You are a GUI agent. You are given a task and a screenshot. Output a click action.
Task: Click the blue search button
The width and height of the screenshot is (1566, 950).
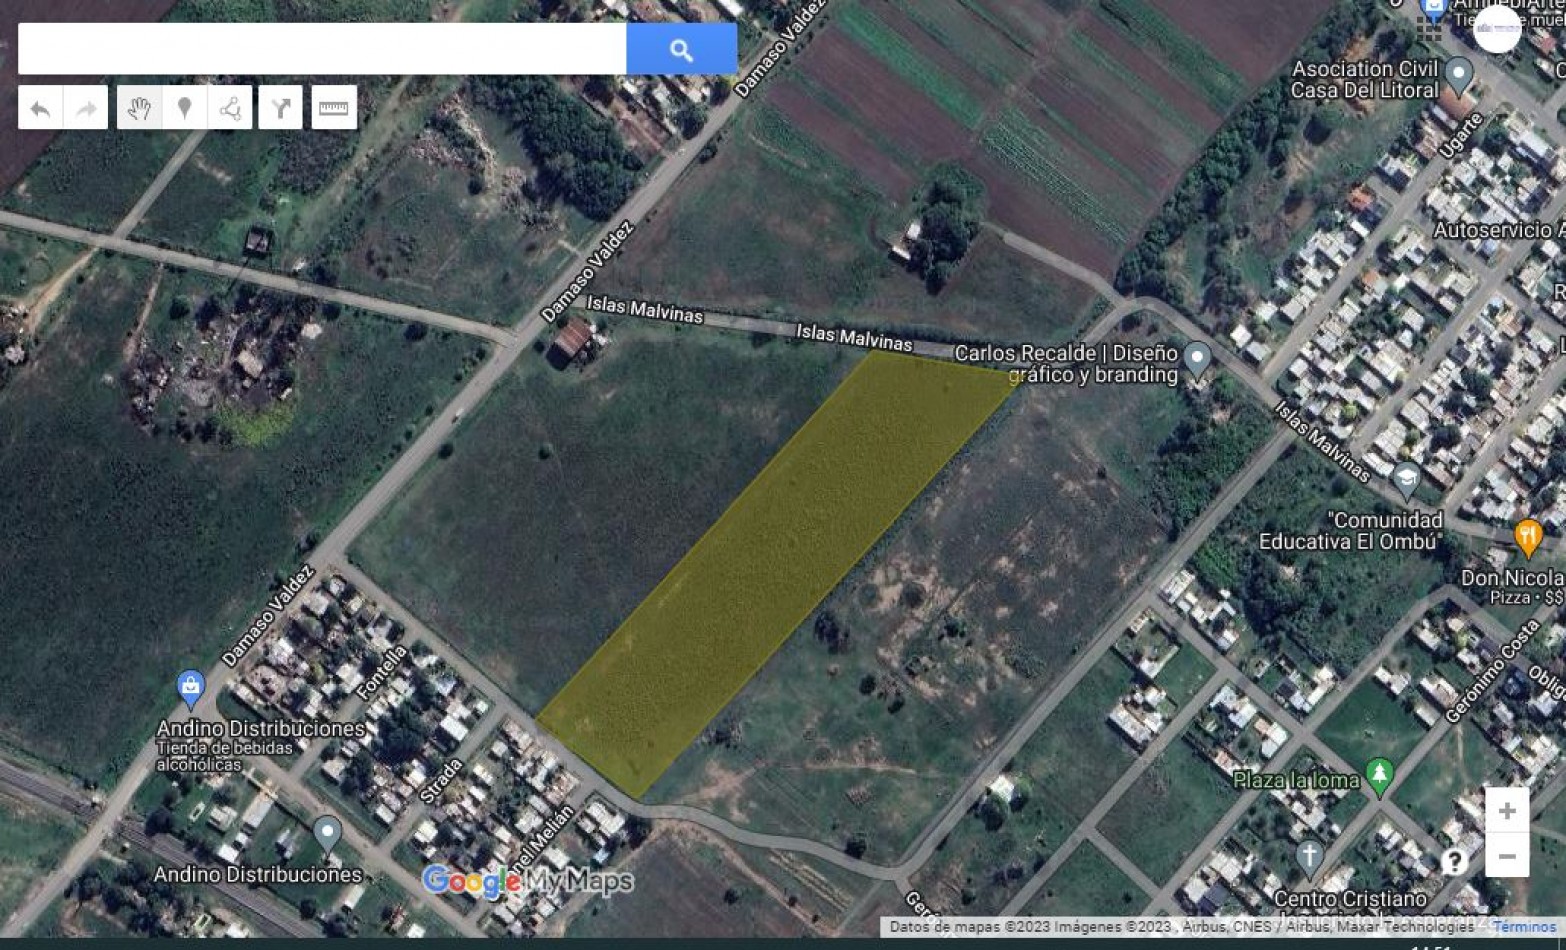[681, 49]
